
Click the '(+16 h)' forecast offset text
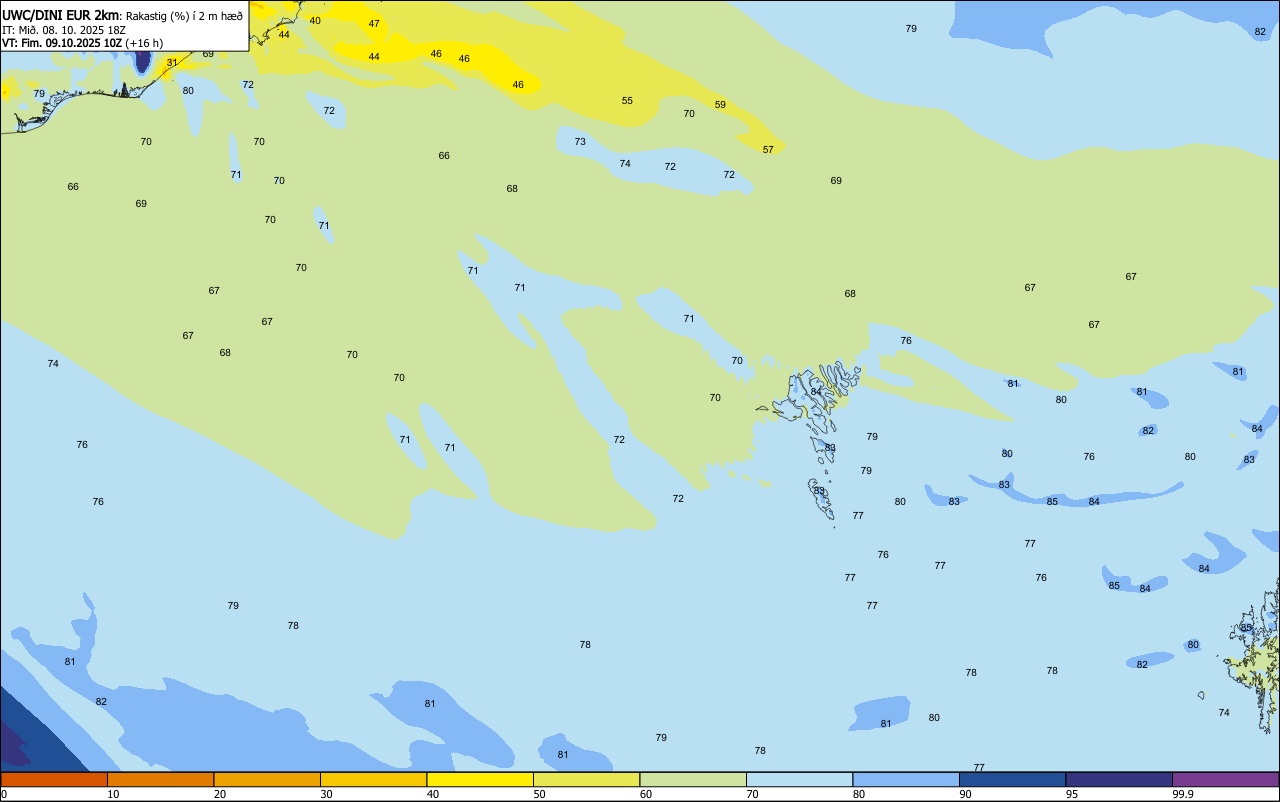point(144,43)
